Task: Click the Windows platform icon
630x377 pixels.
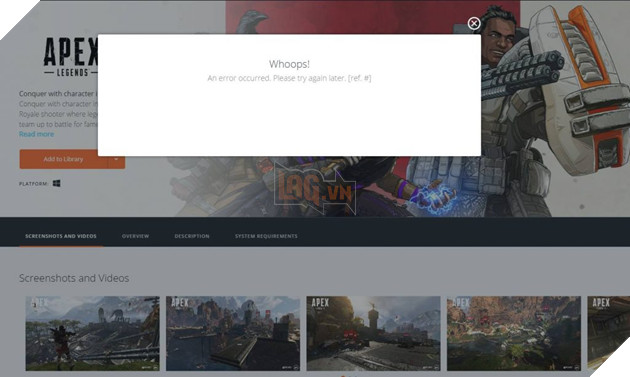Action: coord(57,183)
